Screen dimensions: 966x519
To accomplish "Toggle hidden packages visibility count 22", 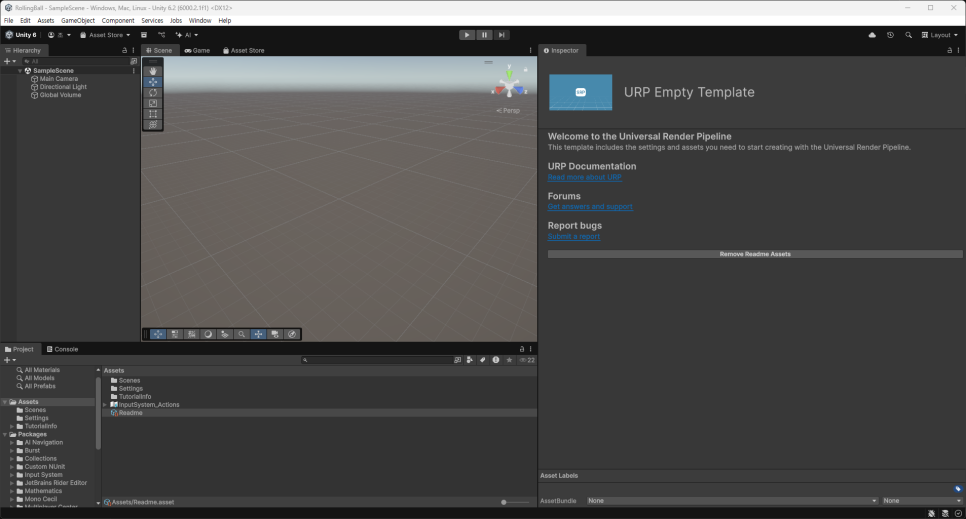I will pos(527,360).
